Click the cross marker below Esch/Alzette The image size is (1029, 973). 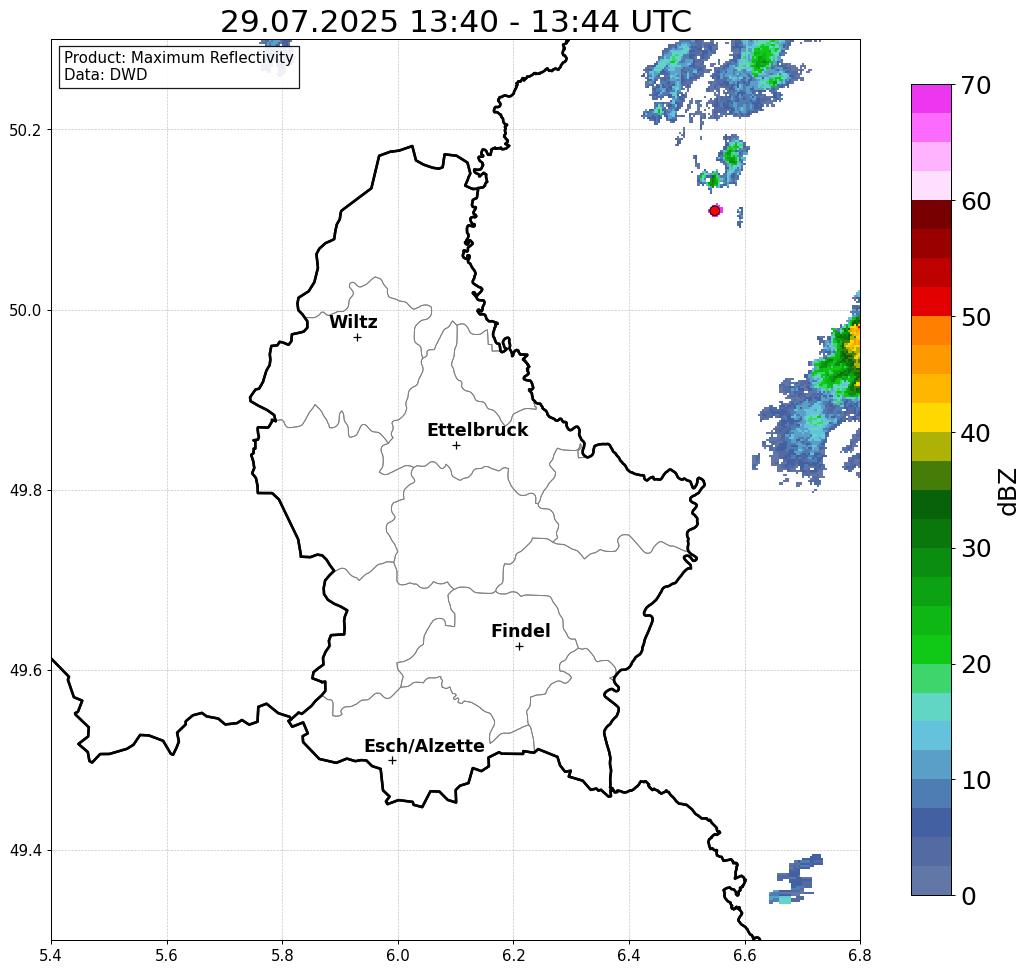pyautogui.click(x=392, y=761)
